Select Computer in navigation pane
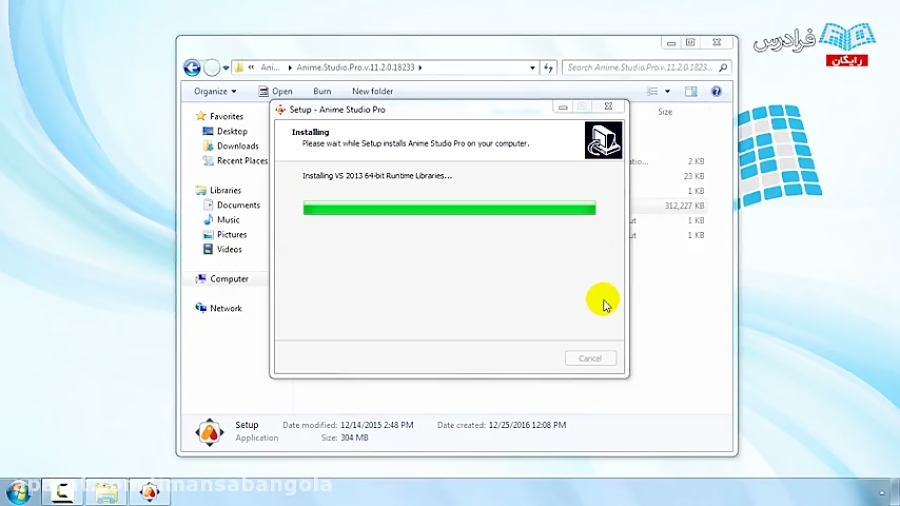The image size is (900, 506). coord(229,279)
